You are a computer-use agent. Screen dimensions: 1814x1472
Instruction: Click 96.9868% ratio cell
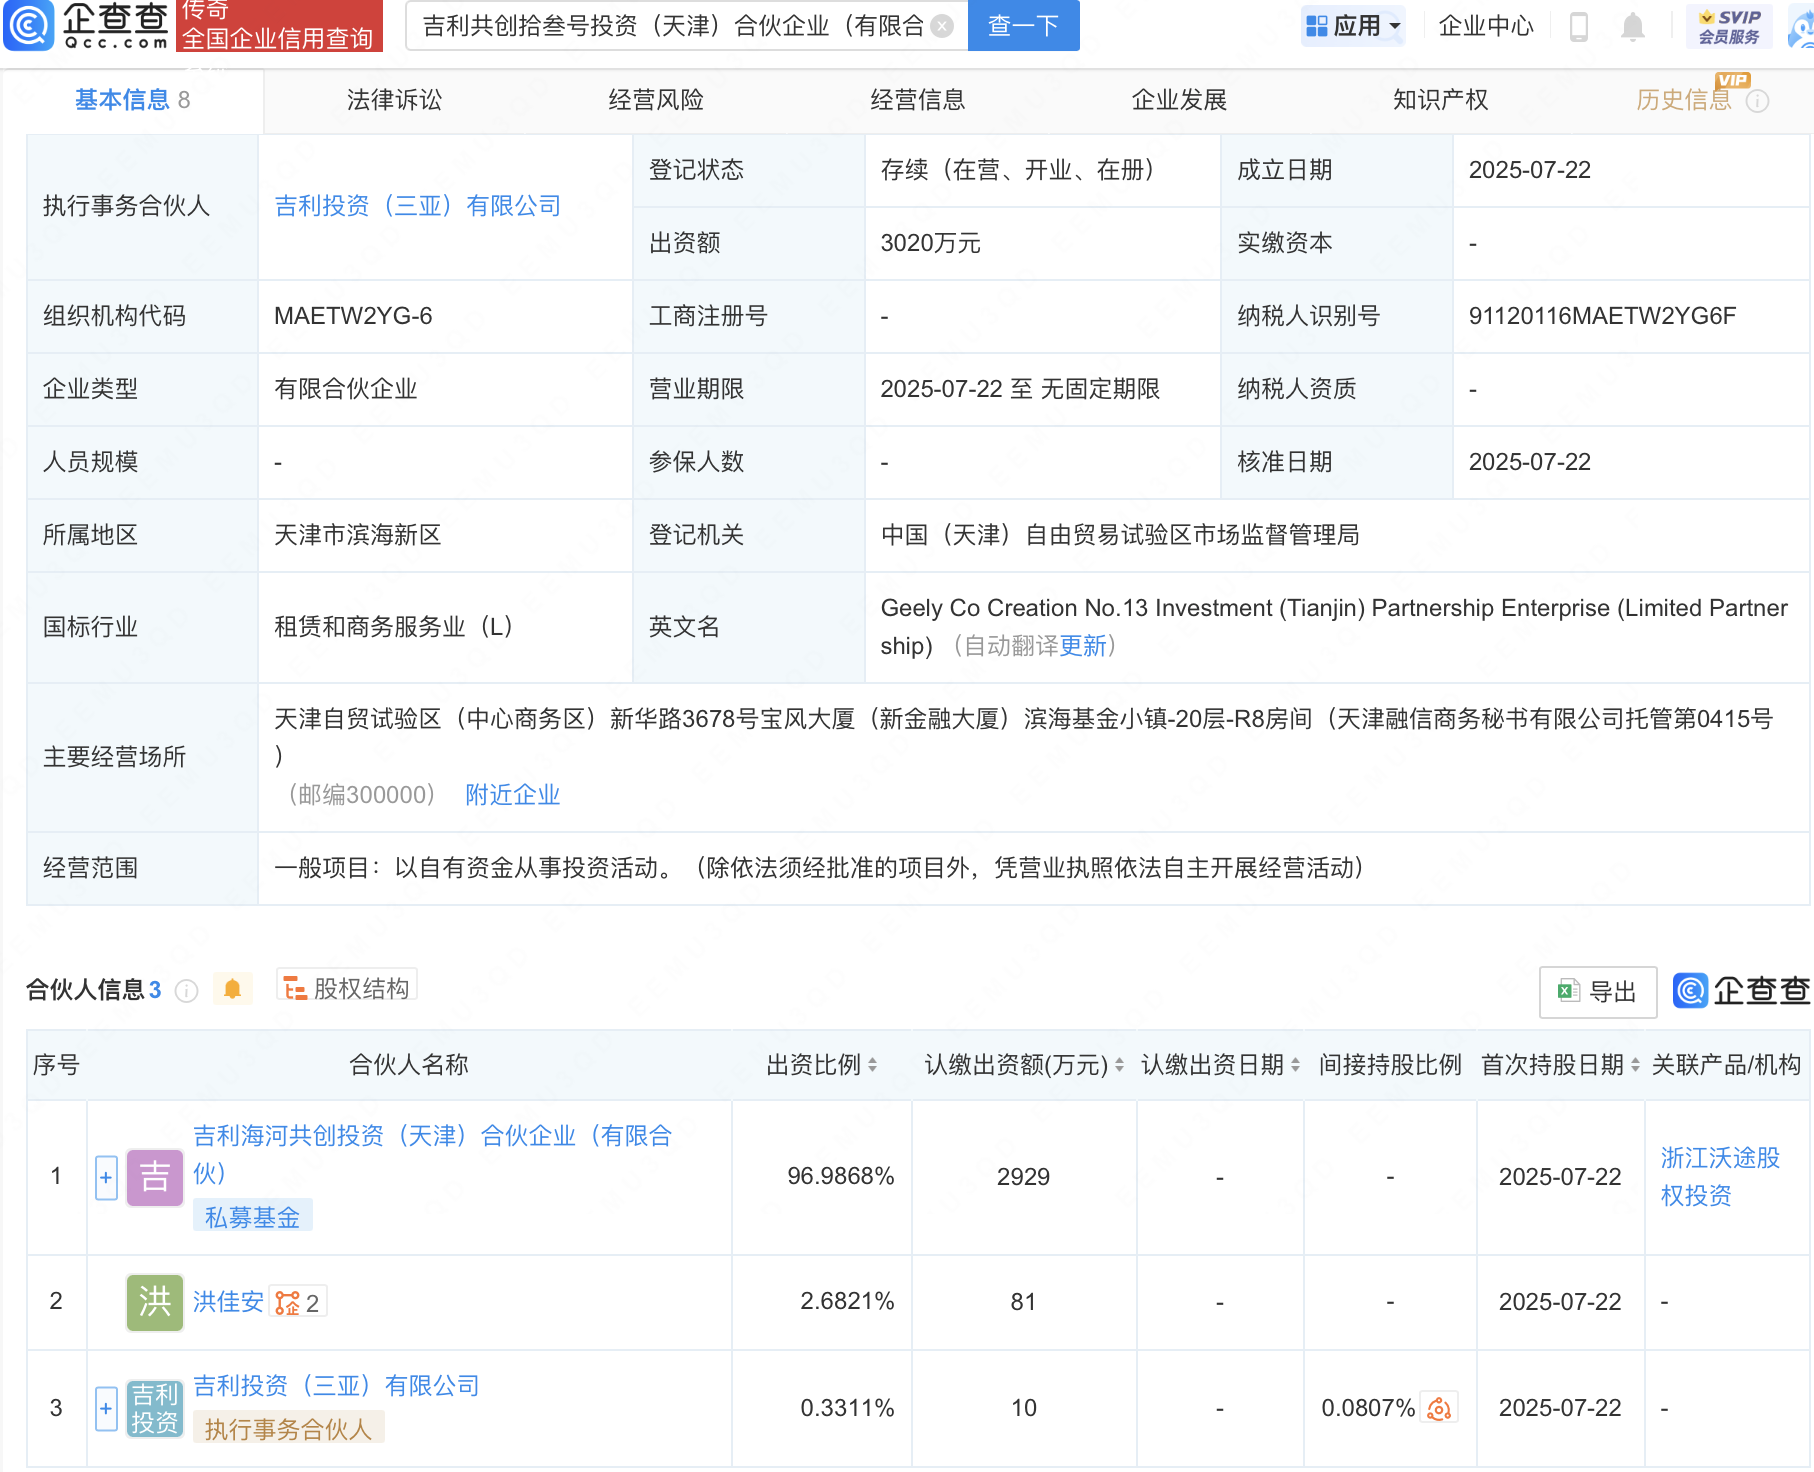click(841, 1177)
